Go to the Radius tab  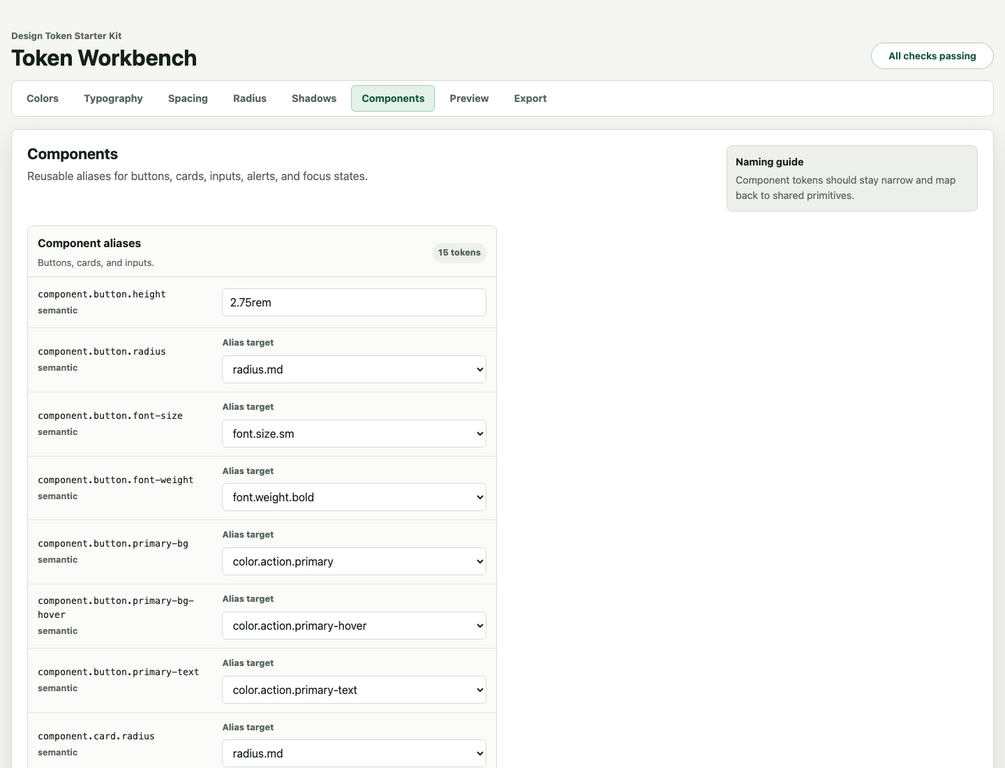250,99
